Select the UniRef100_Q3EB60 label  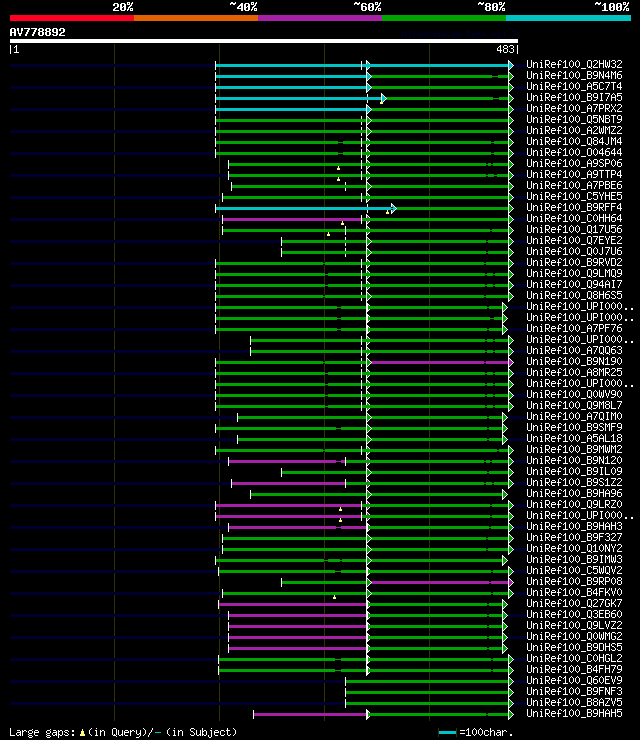pyautogui.click(x=574, y=615)
